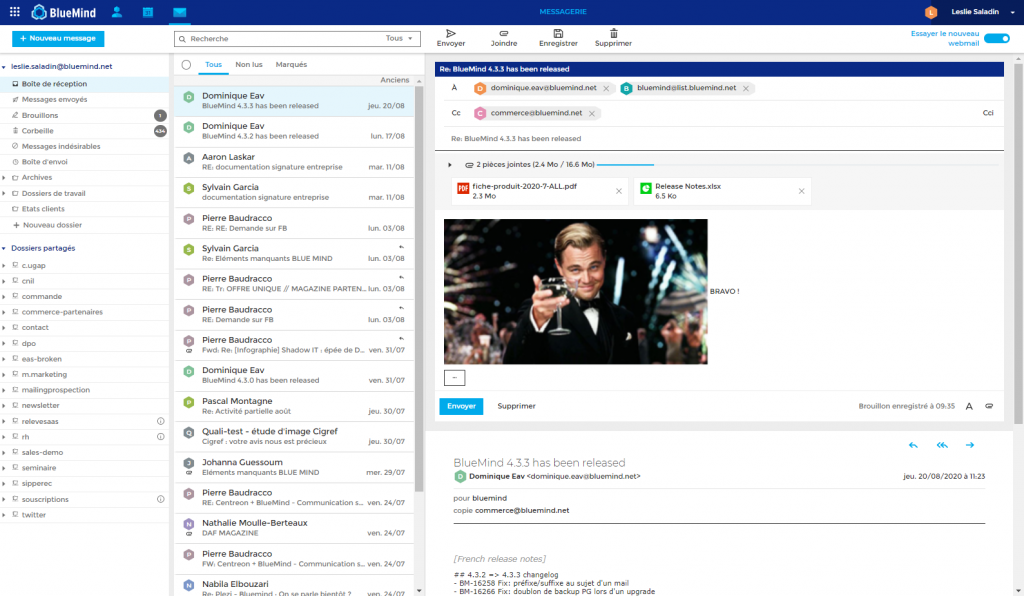Click the Joindre attachment toolbar icon
This screenshot has height=596, width=1024.
pos(503,33)
